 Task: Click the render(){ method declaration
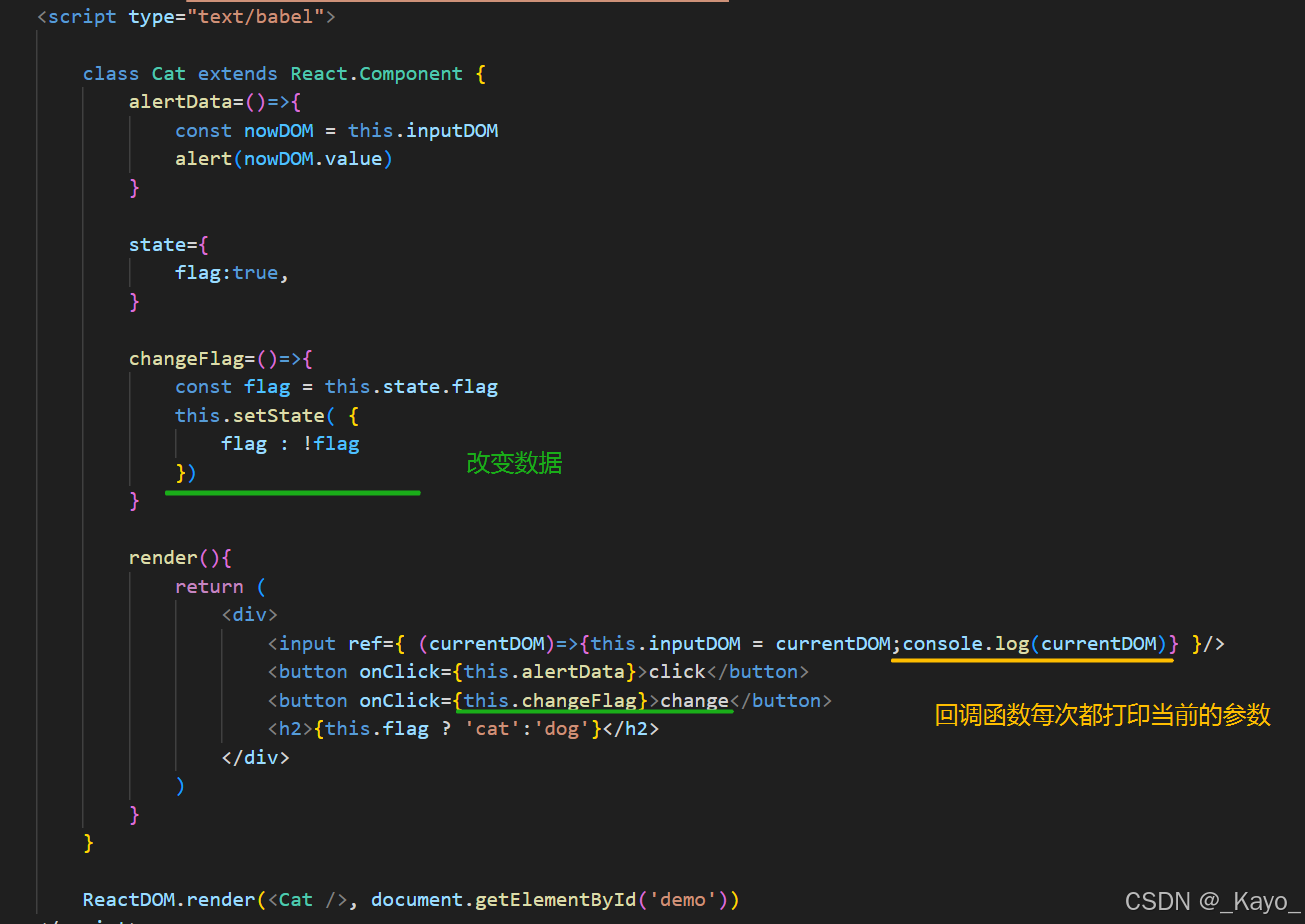pyautogui.click(x=180, y=558)
